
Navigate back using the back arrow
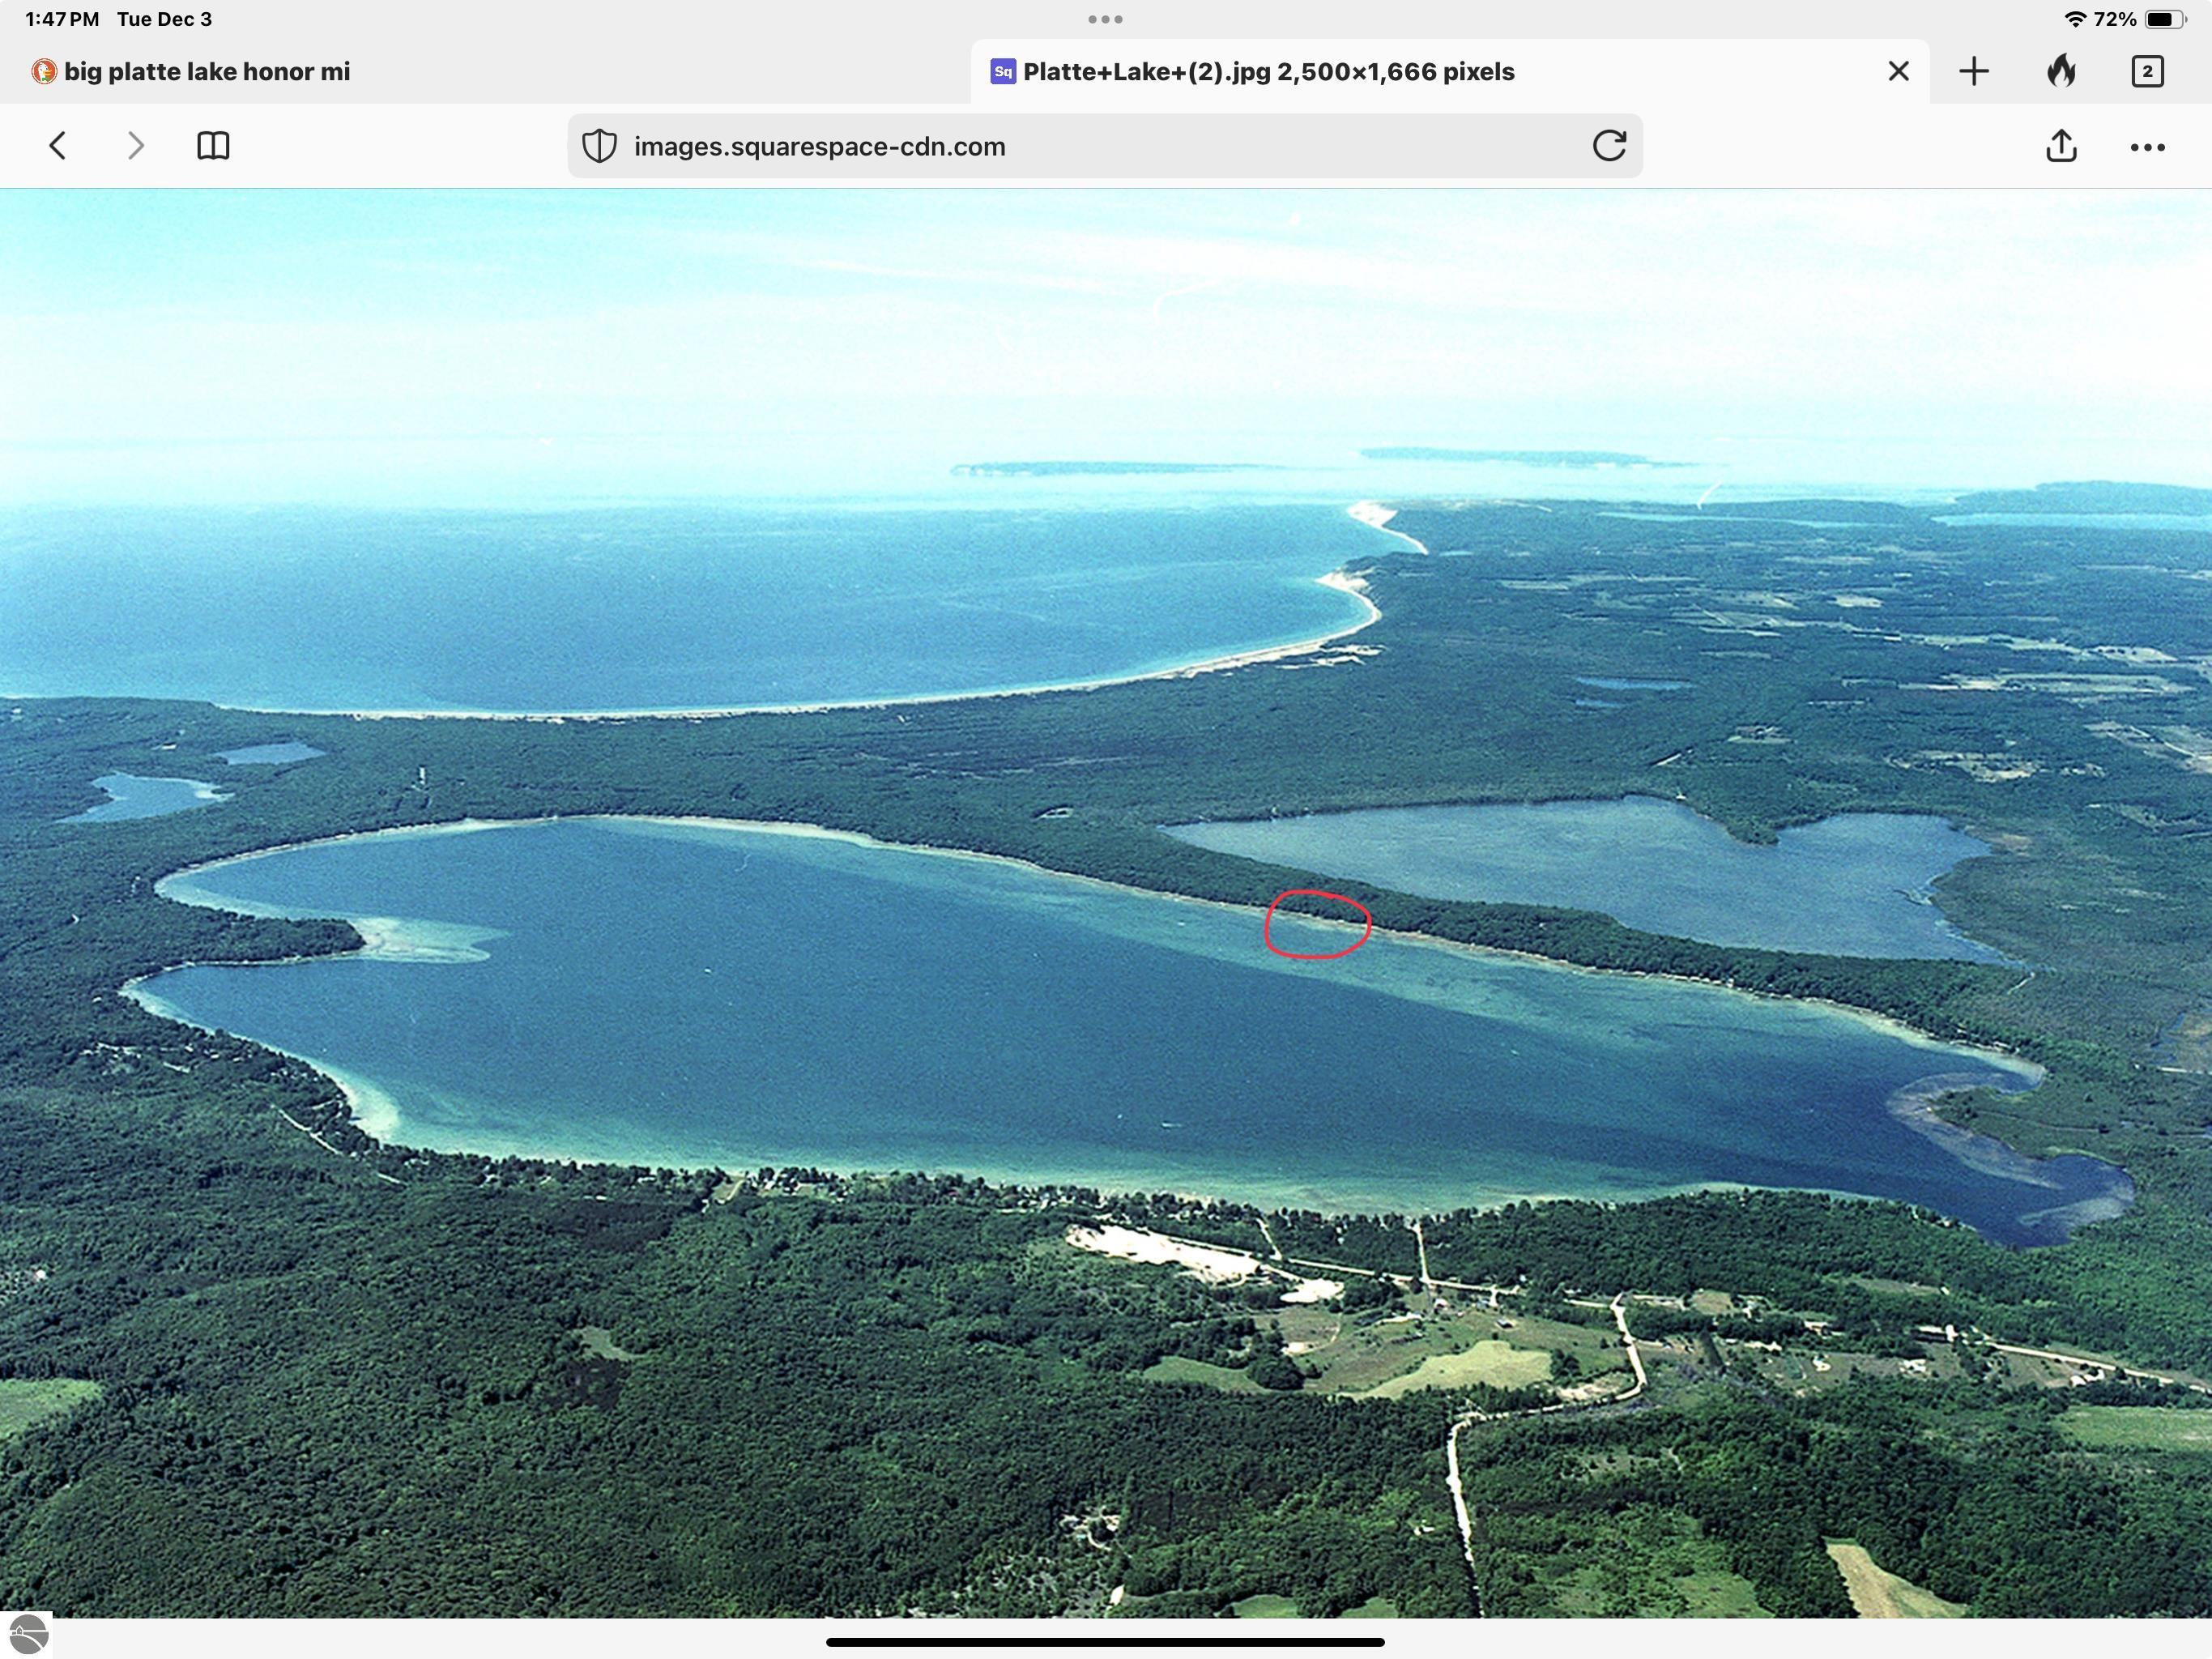pyautogui.click(x=57, y=146)
